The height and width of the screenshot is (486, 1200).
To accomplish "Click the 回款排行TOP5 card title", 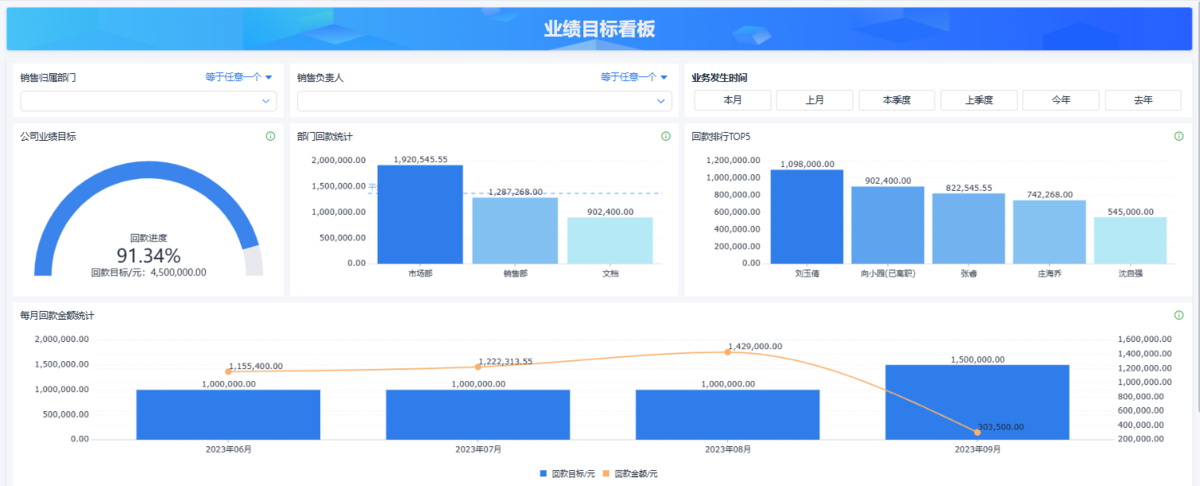I will tap(721, 136).
